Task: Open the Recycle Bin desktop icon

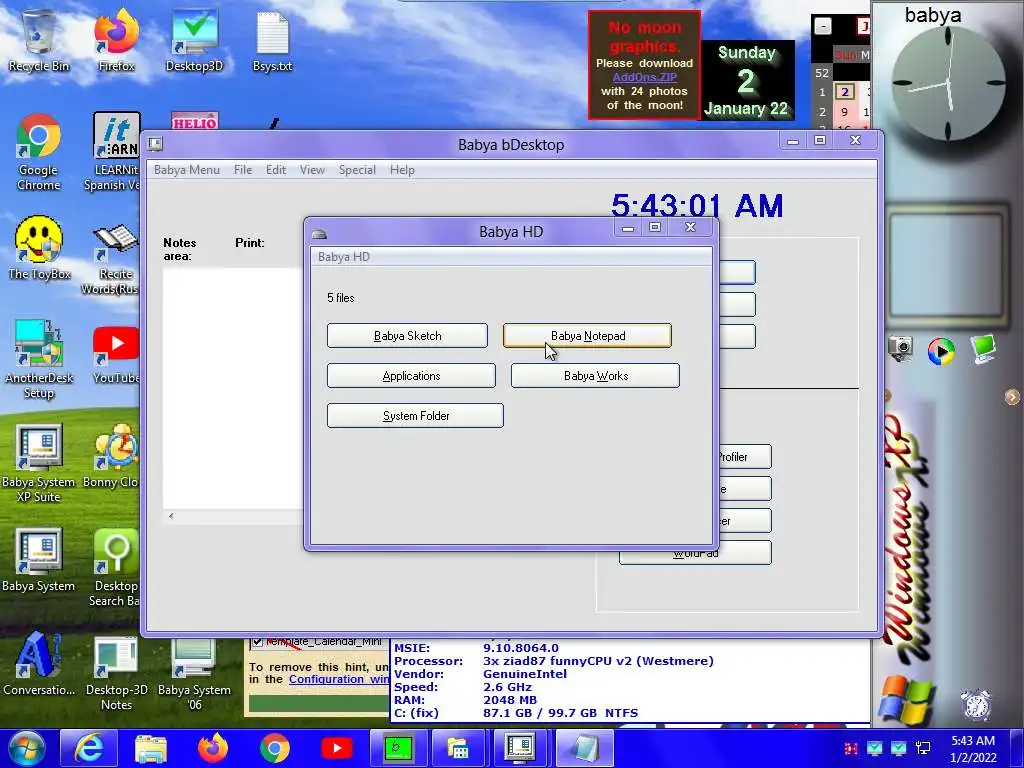Action: coord(39,40)
